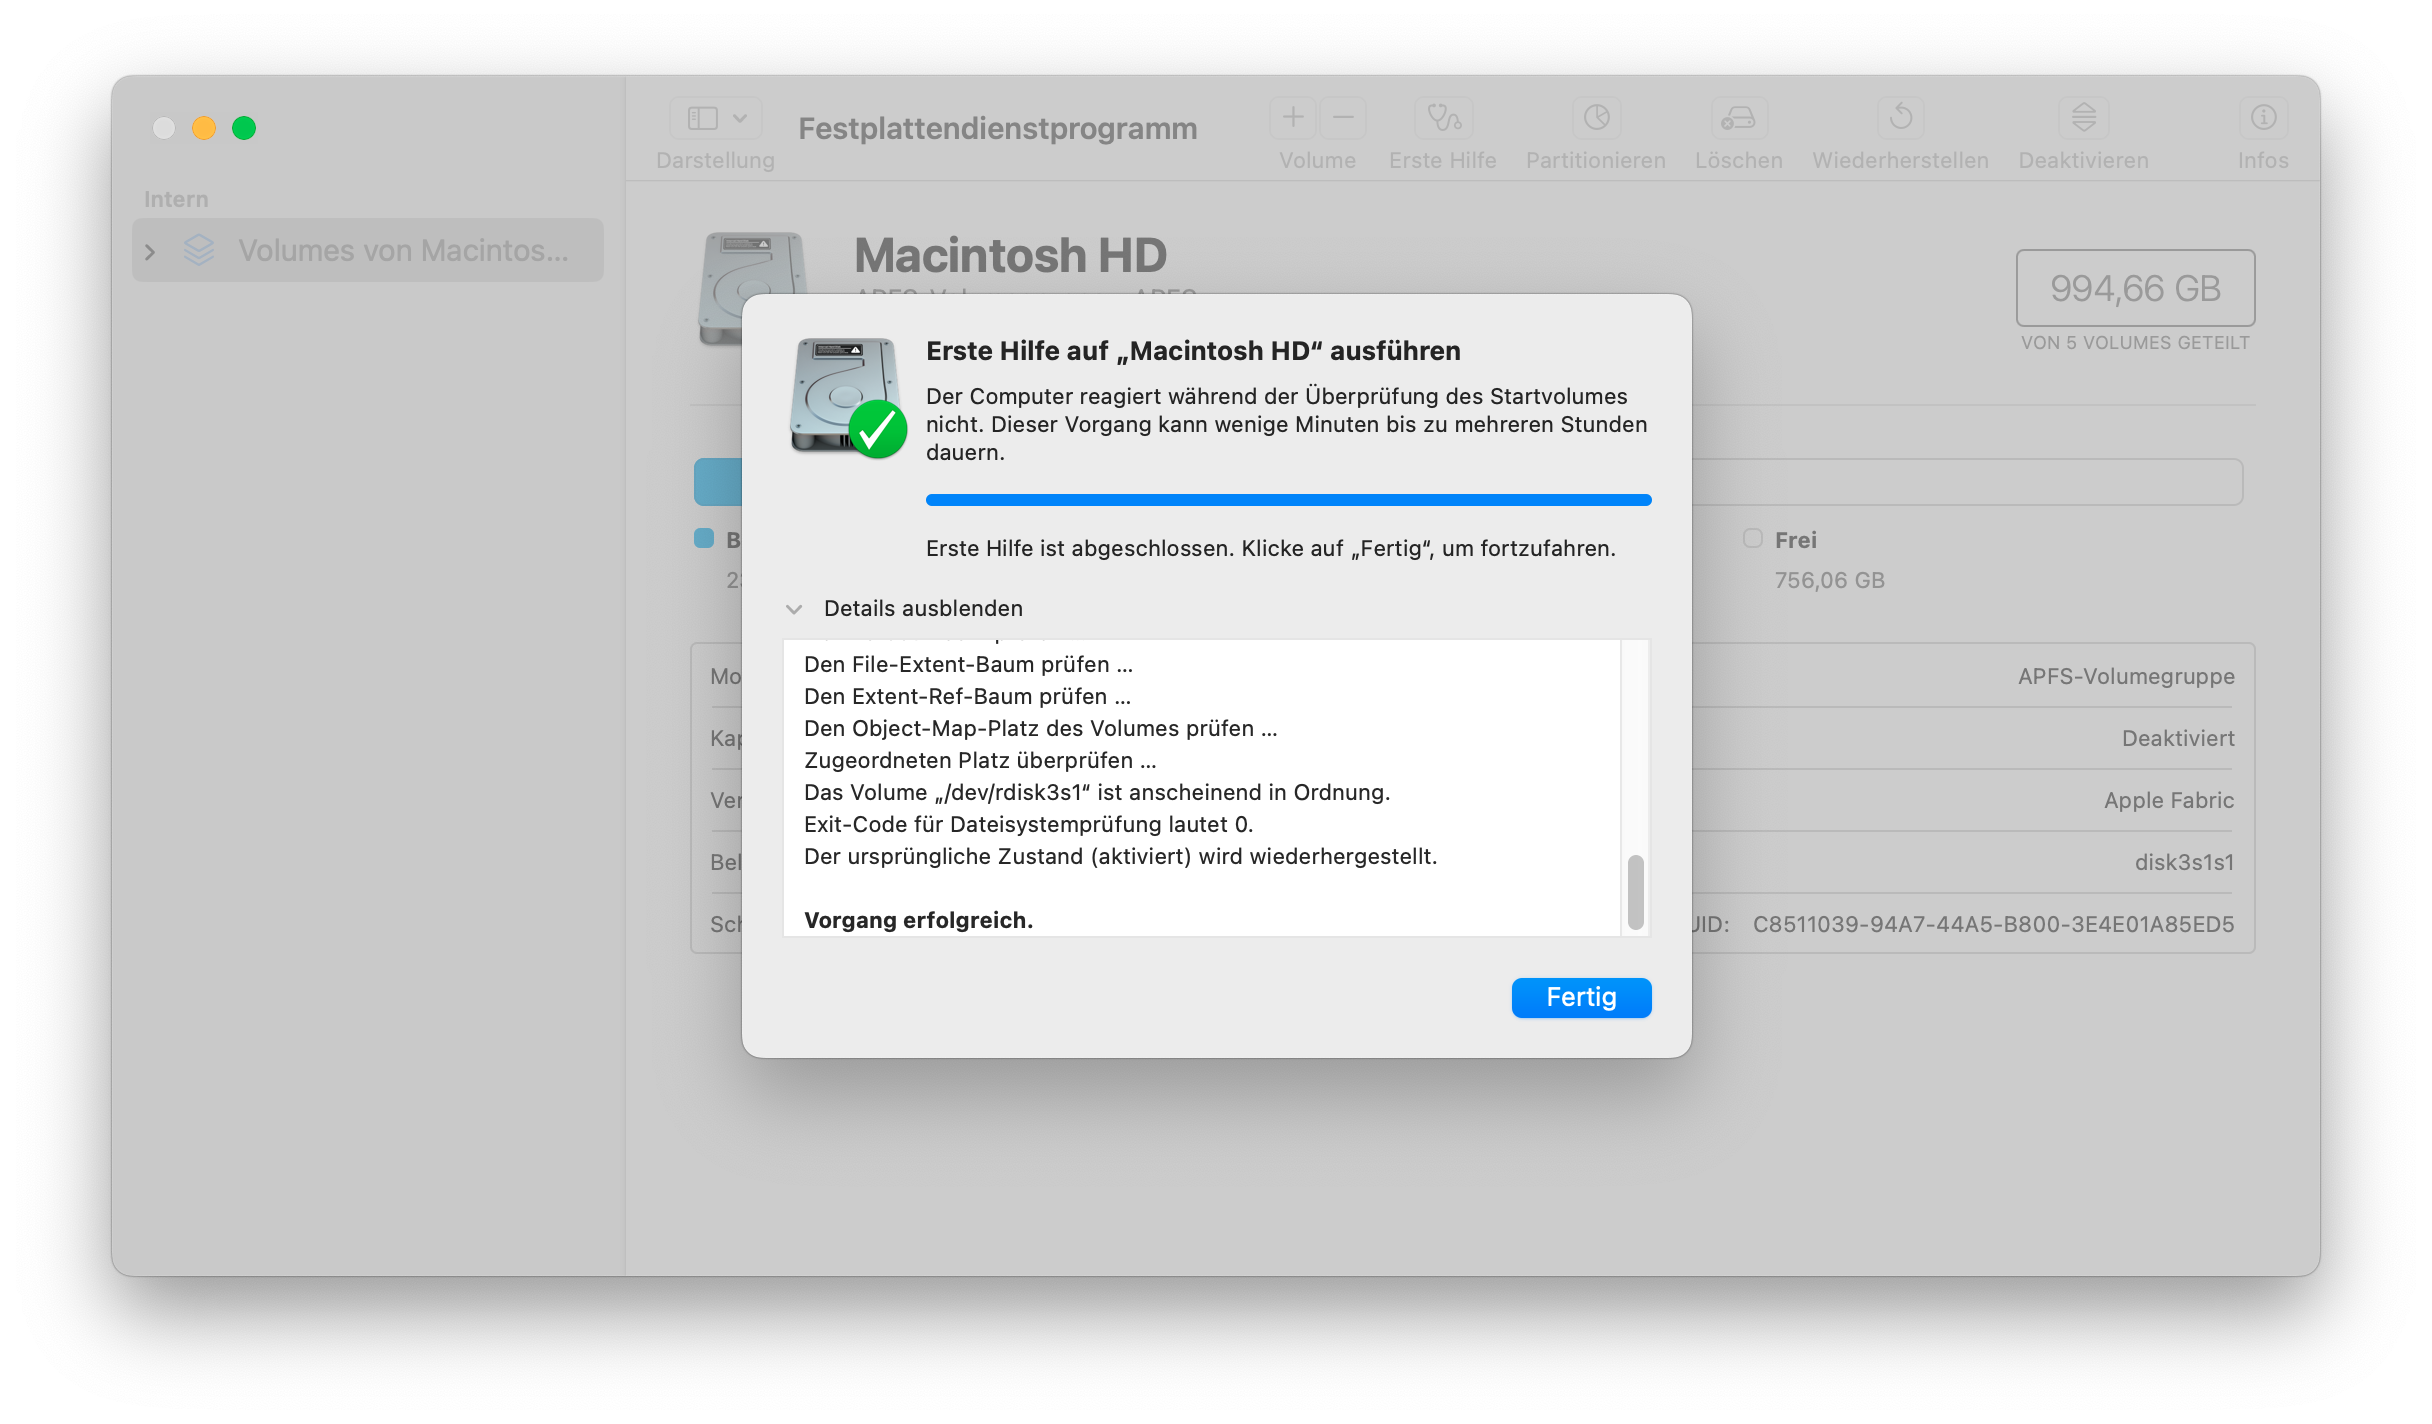The width and height of the screenshot is (2432, 1424).
Task: Click 'Den File-Extent-Baum prüfen …' log line
Action: (968, 664)
